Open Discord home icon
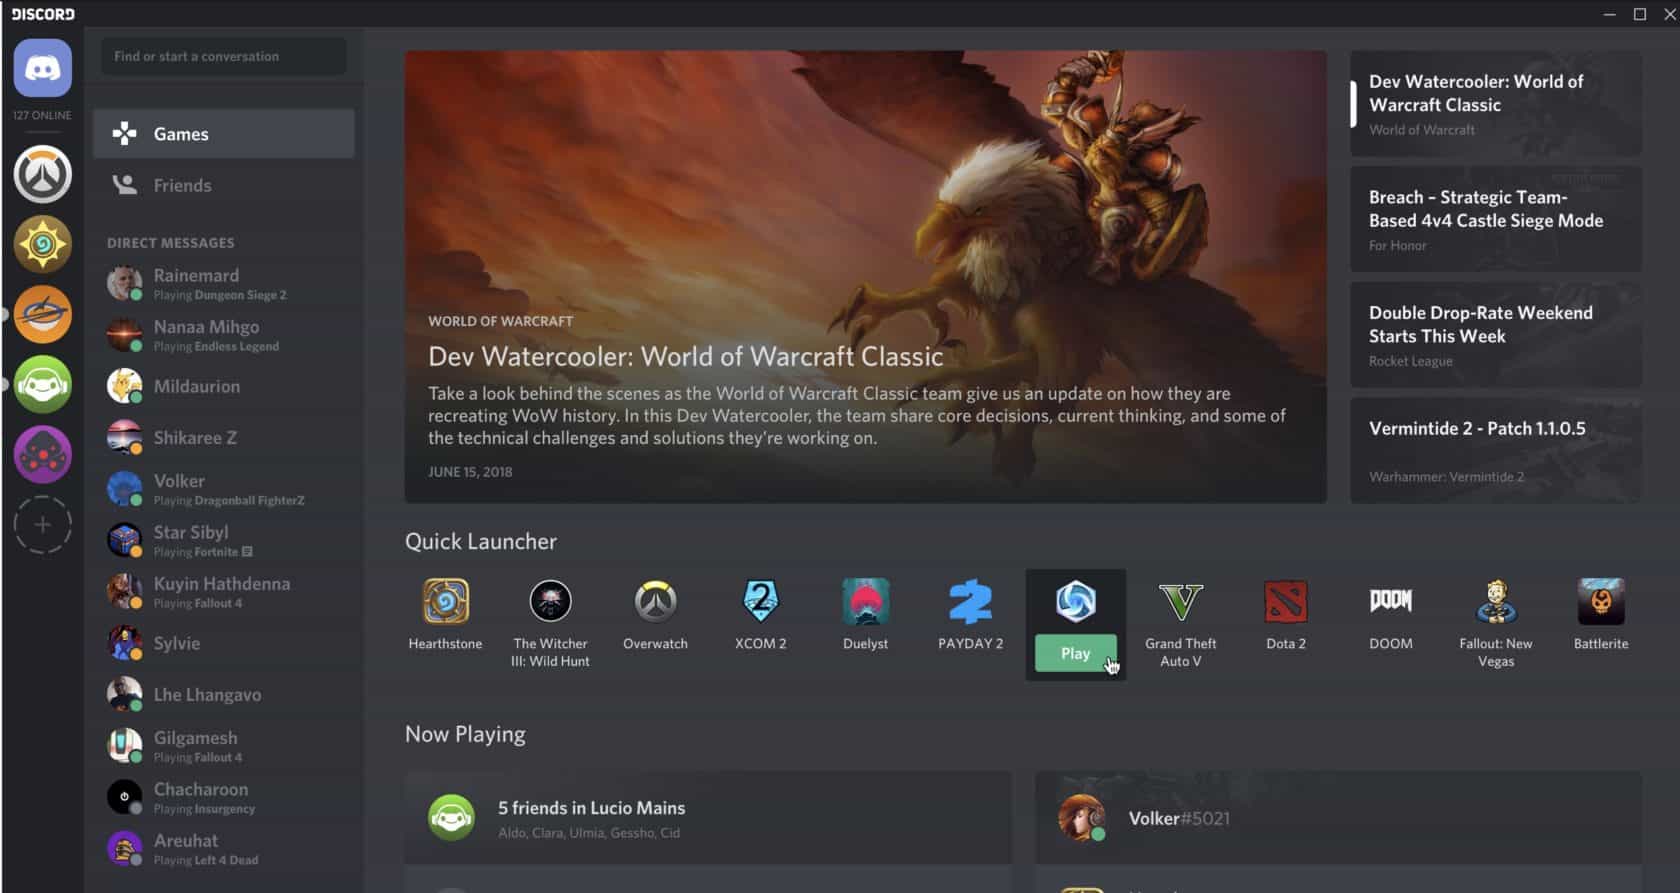Screen dimensions: 1680x893 click(x=42, y=68)
